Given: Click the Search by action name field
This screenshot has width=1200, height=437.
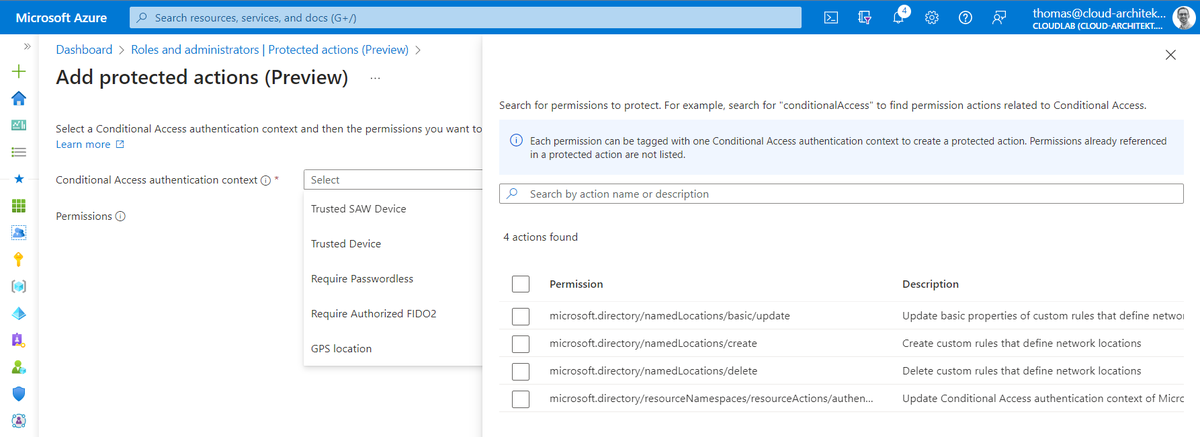Looking at the screenshot, I should [842, 194].
